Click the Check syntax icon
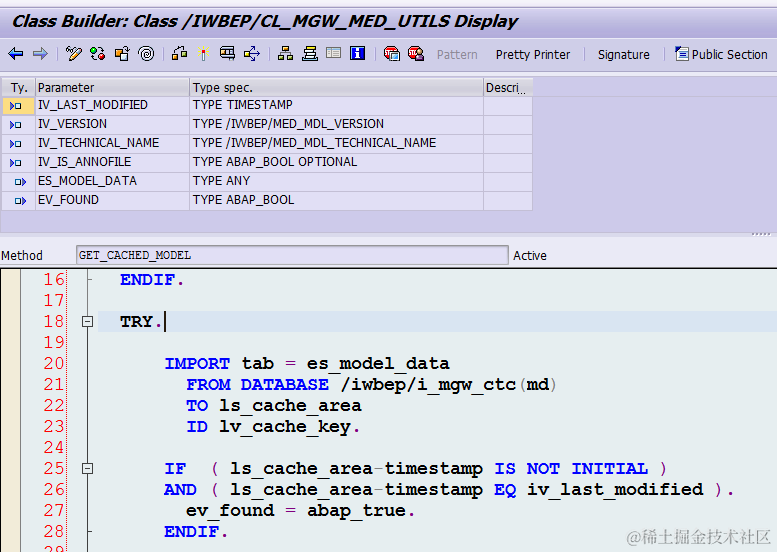 point(179,53)
